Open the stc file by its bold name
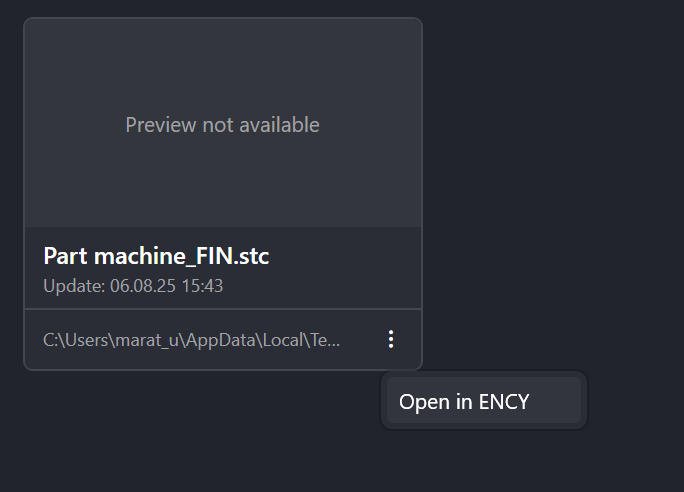 coord(156,256)
